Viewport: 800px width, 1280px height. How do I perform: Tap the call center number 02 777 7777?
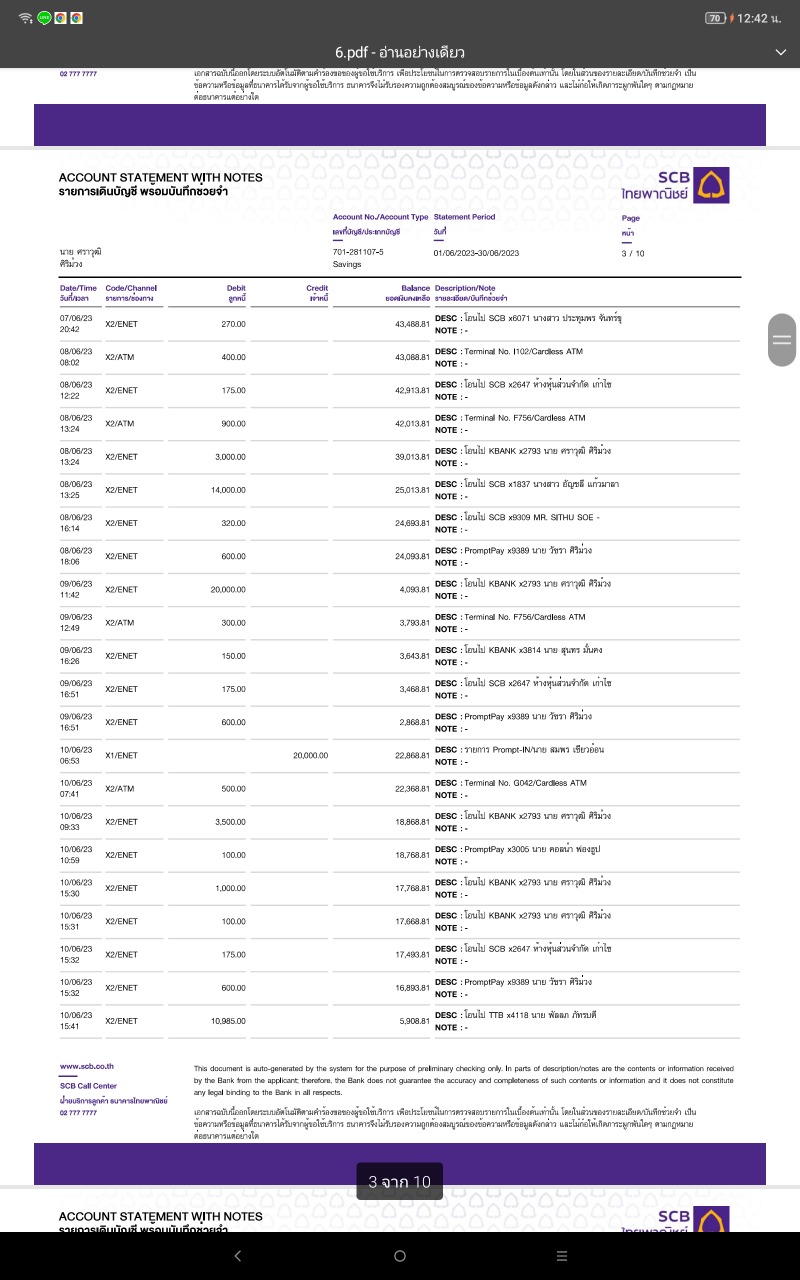point(78,1112)
